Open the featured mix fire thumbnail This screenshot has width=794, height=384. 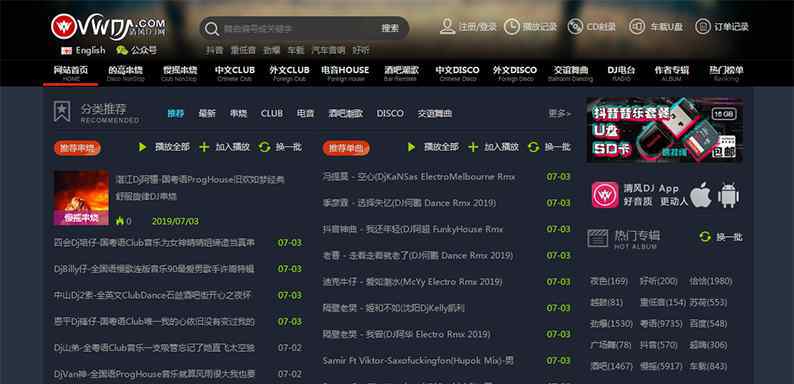click(x=81, y=198)
